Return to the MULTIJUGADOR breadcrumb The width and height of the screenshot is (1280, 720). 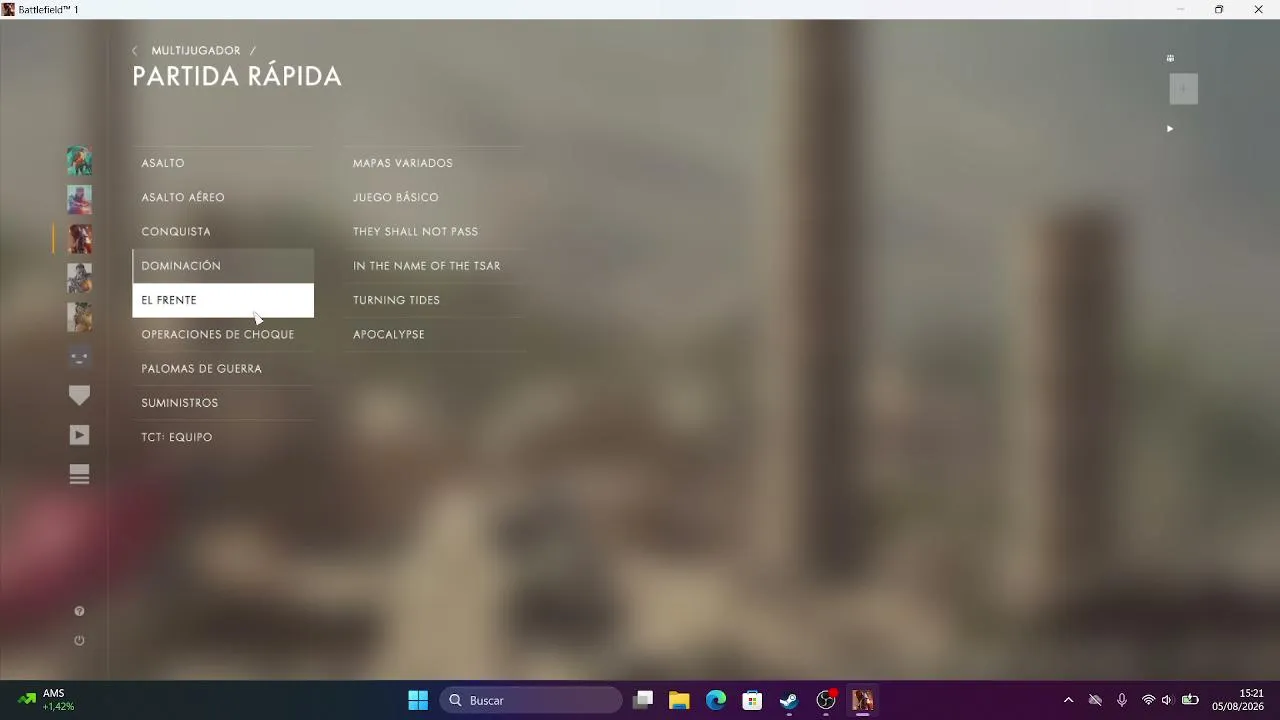tap(196, 51)
